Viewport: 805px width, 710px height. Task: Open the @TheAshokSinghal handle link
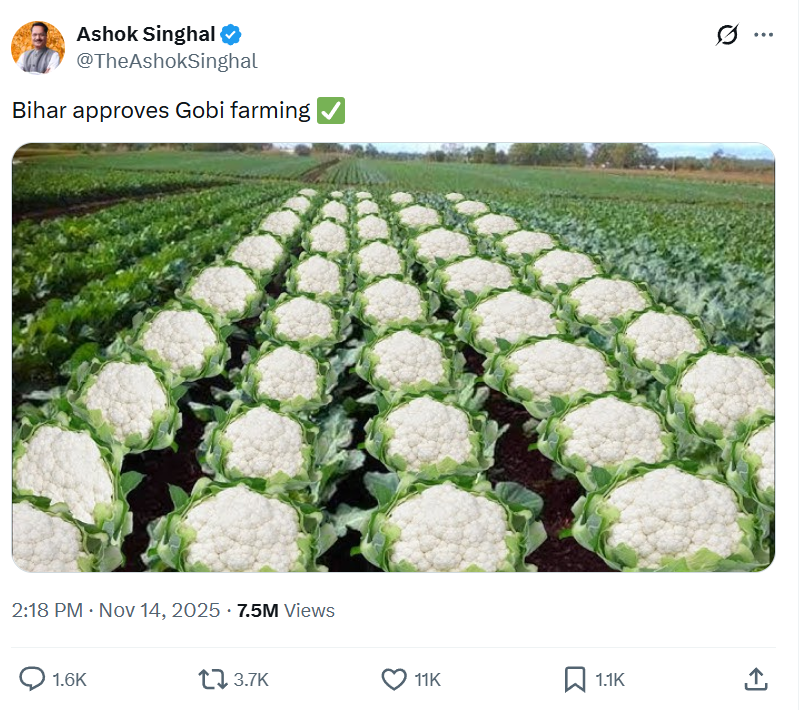166,61
